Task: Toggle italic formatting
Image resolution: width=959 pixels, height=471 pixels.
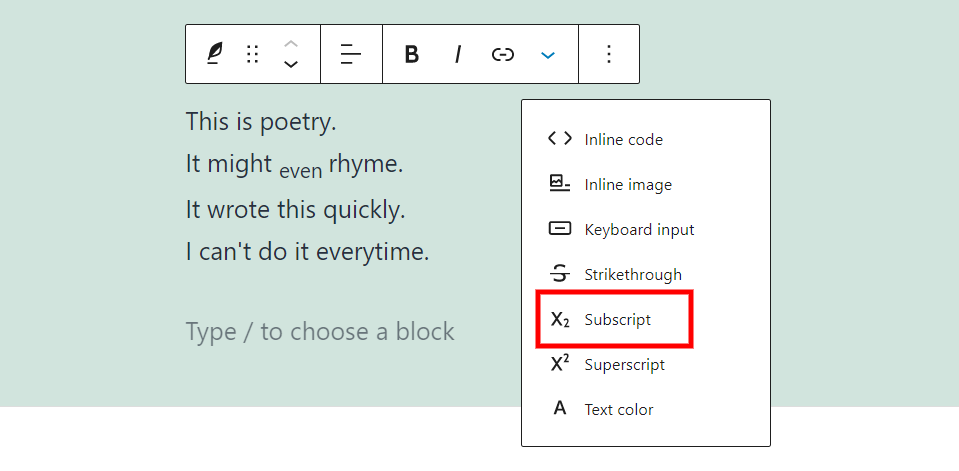Action: [457, 54]
